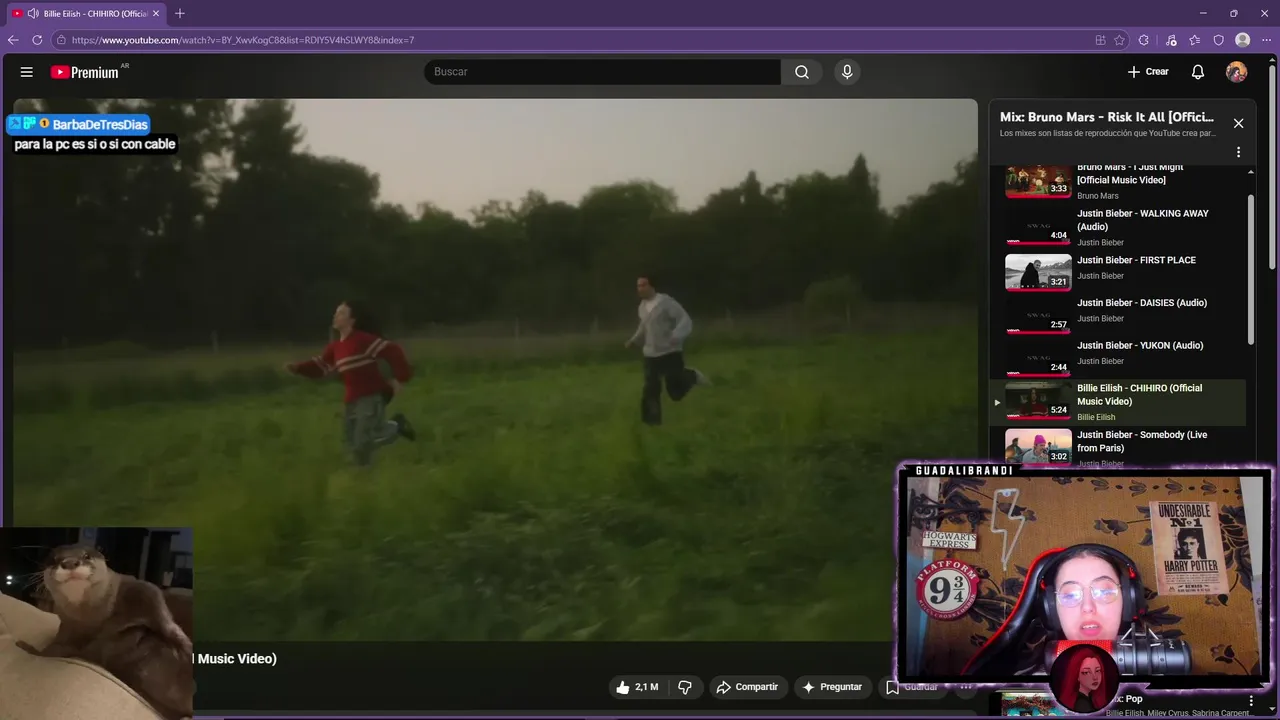Close the Mix playlist panel
This screenshot has height=720, width=1280.
(1238, 123)
